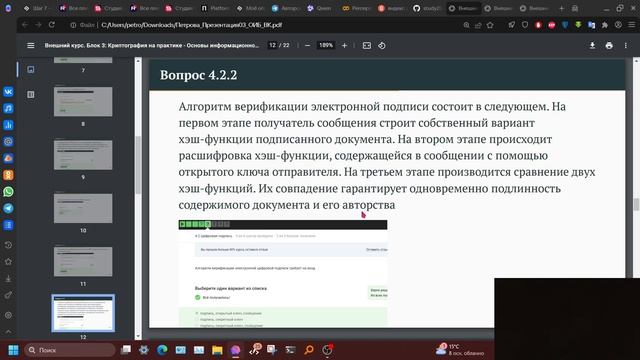Image resolution: width=640 pixels, height=360 pixels.
Task: Open browser history in sidebar
Action: click(8, 245)
